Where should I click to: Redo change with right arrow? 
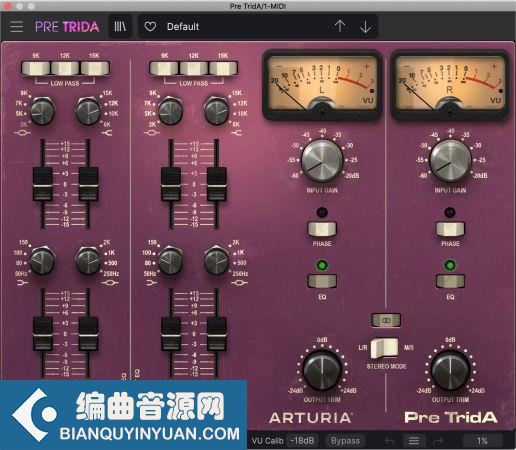pyautogui.click(x=438, y=441)
